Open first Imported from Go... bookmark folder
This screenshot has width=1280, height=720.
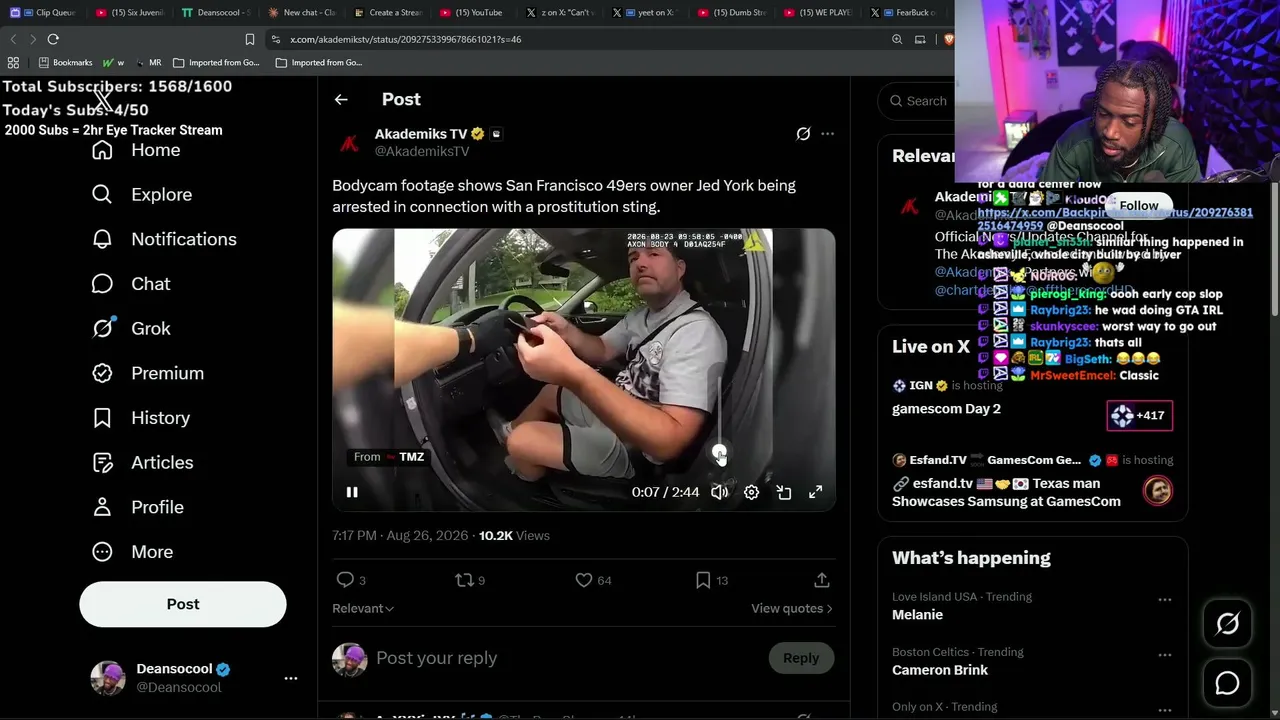pyautogui.click(x=216, y=62)
